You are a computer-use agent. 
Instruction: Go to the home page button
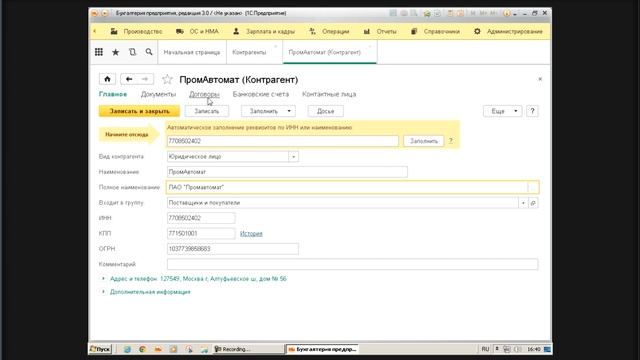tap(107, 79)
